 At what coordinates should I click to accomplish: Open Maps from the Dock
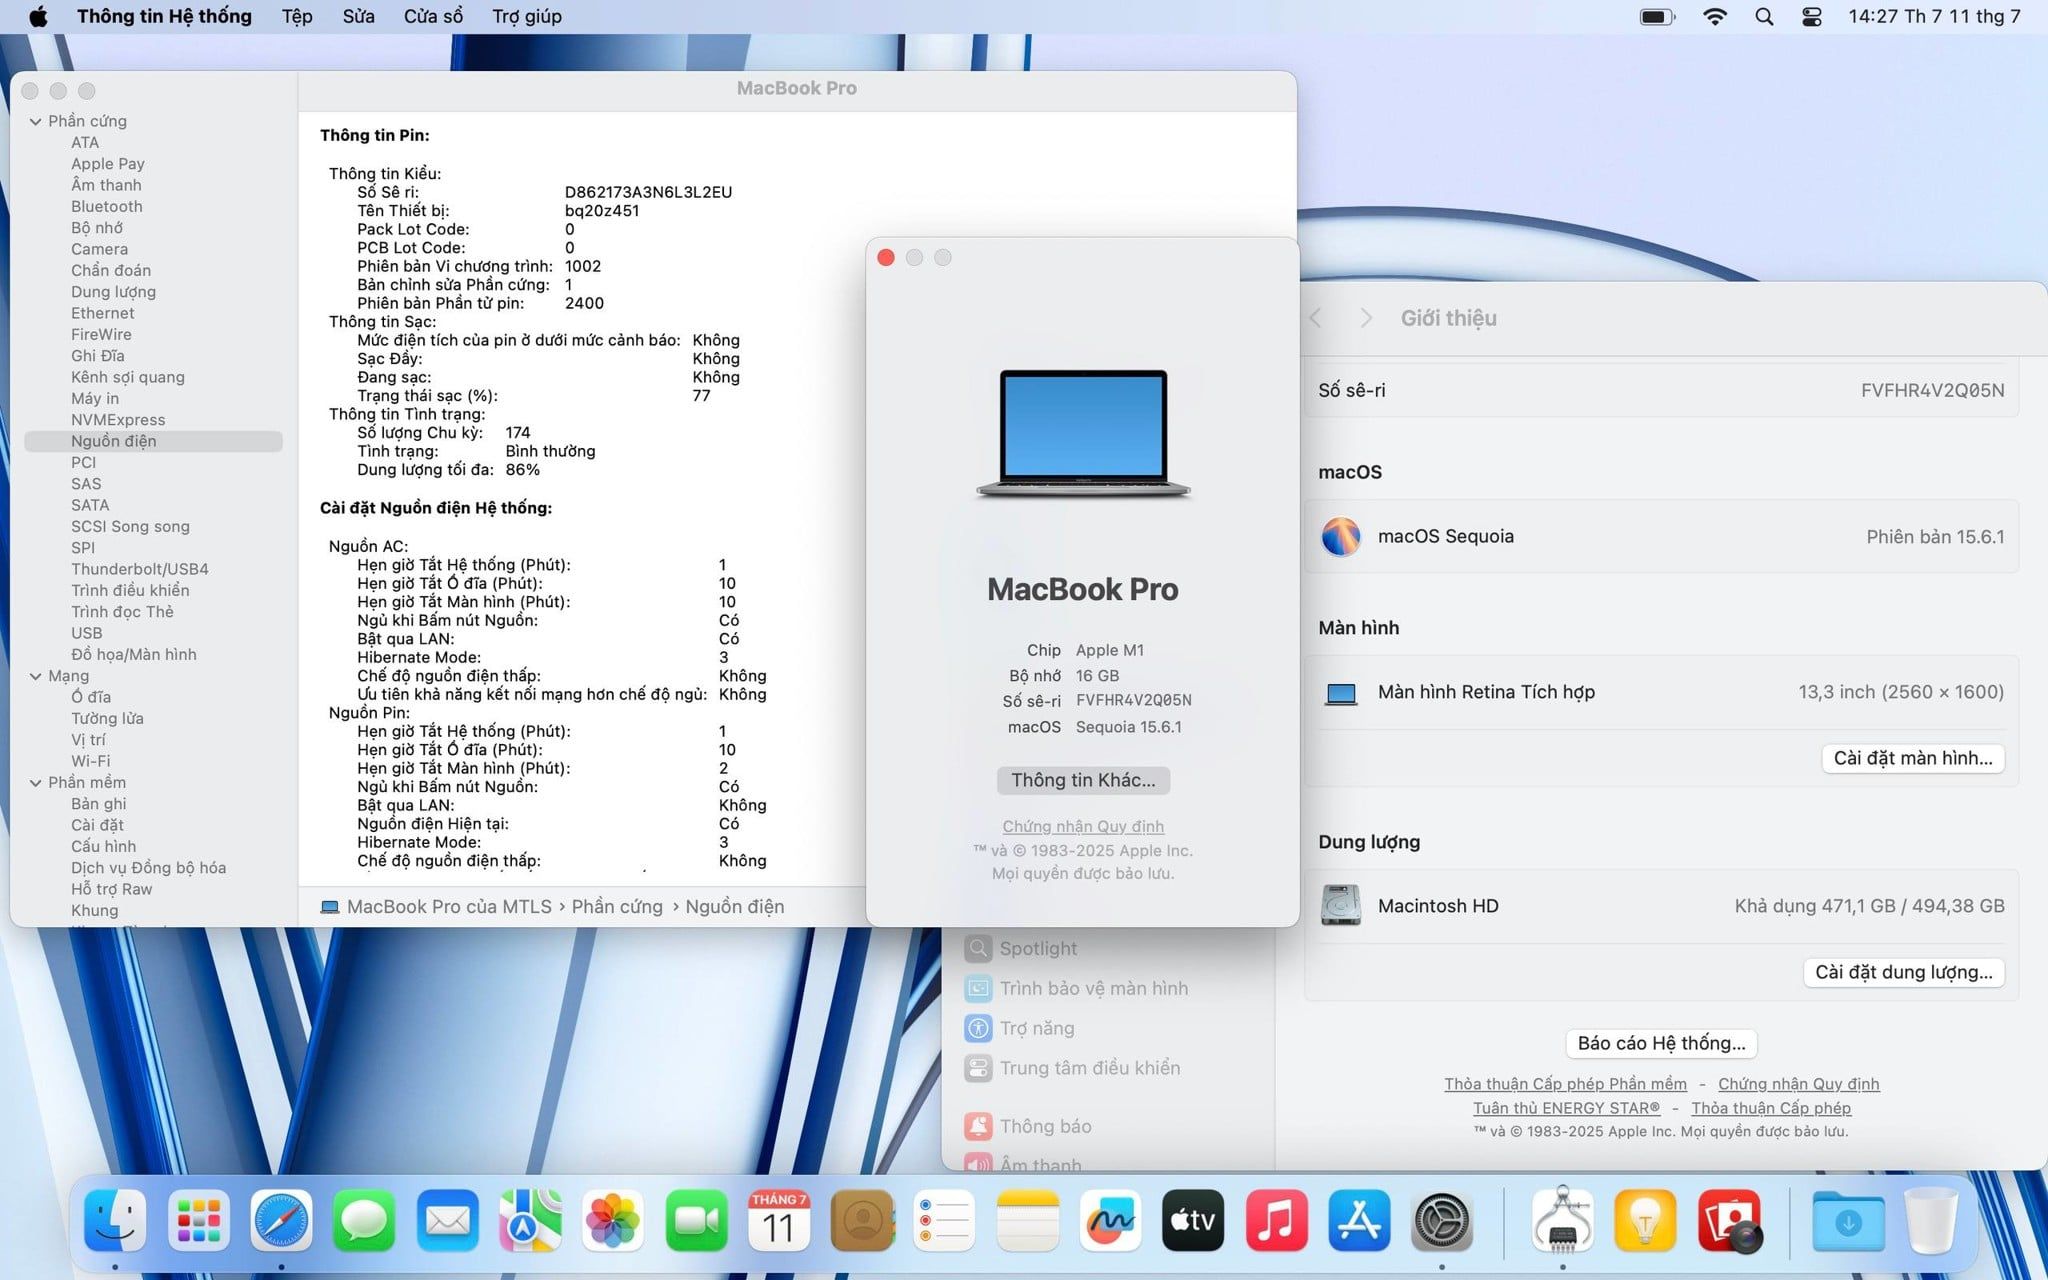coord(530,1221)
